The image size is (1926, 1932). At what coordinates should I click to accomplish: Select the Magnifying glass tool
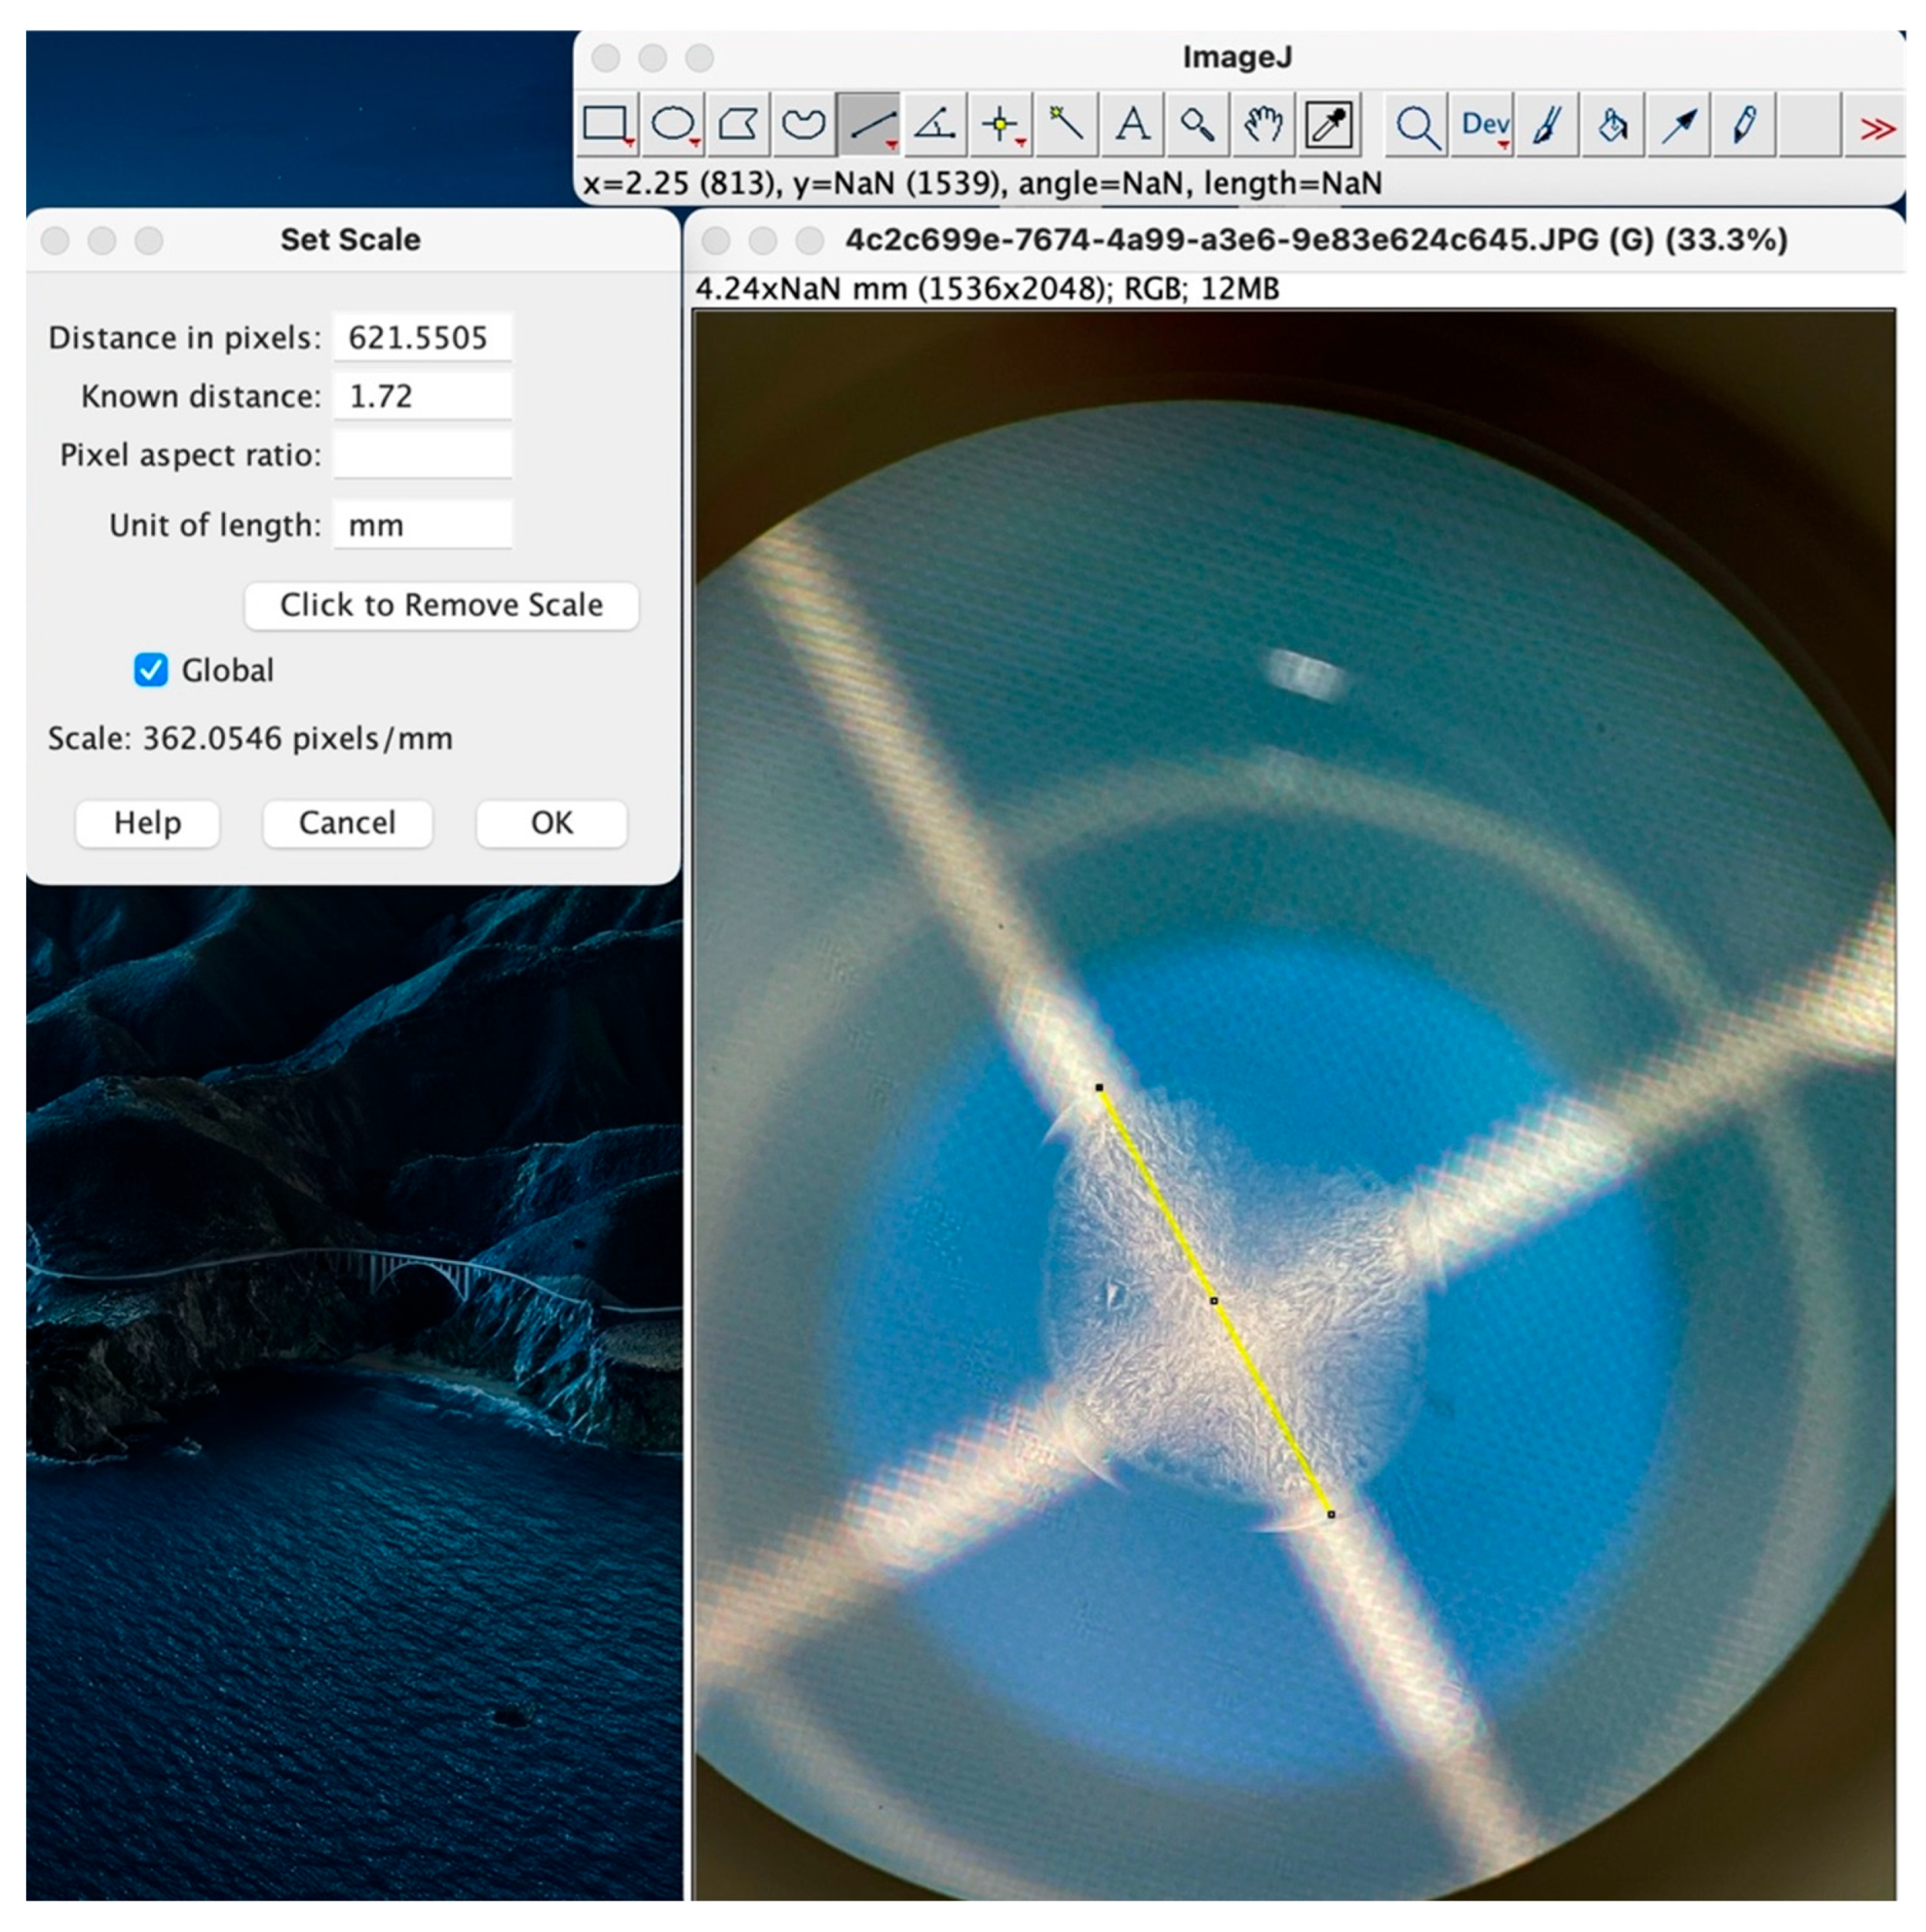point(1197,125)
